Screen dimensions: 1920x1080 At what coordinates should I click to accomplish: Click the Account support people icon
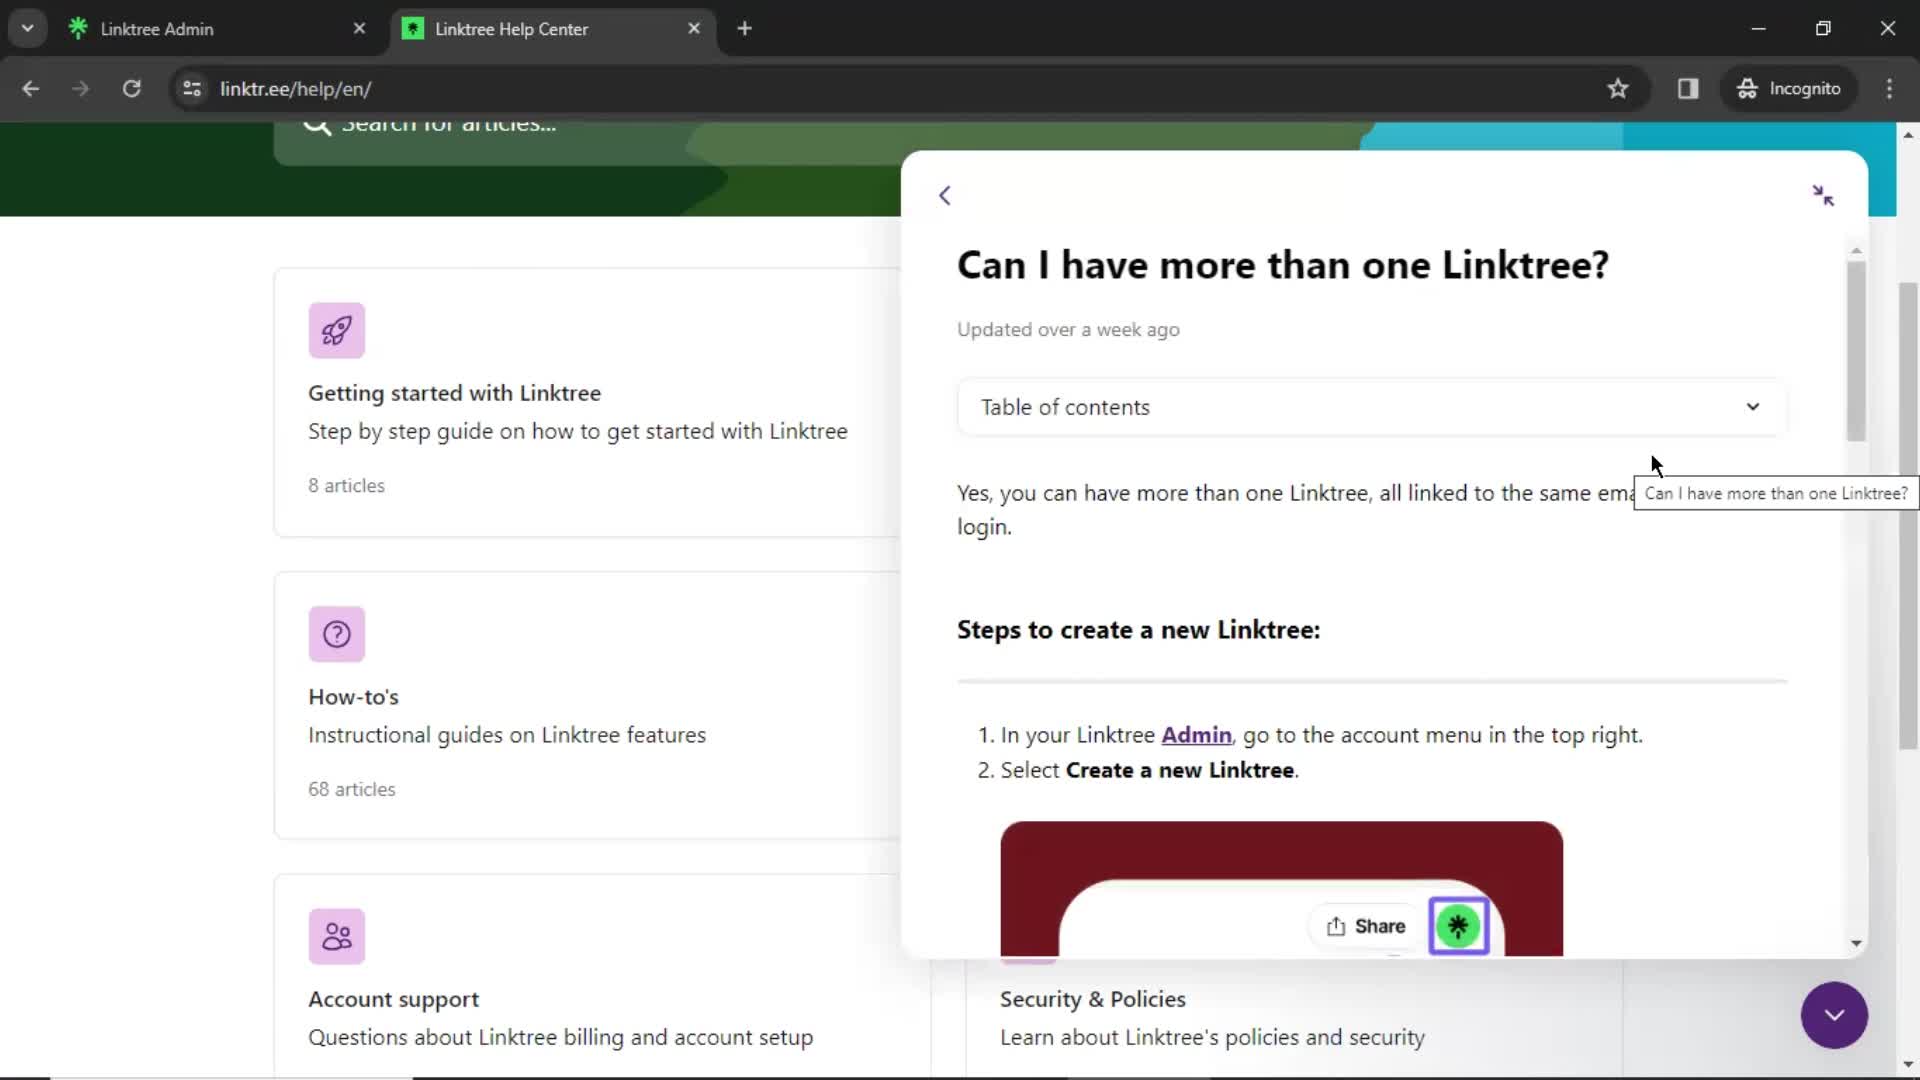[x=337, y=937]
